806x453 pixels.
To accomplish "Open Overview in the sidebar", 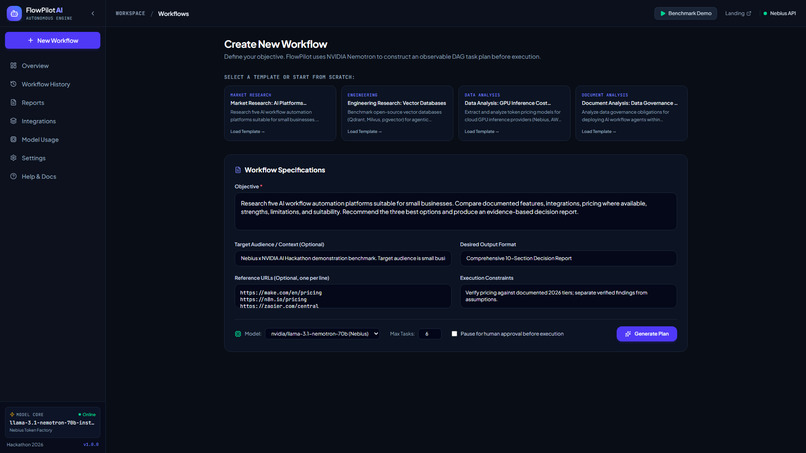I will [x=52, y=66].
